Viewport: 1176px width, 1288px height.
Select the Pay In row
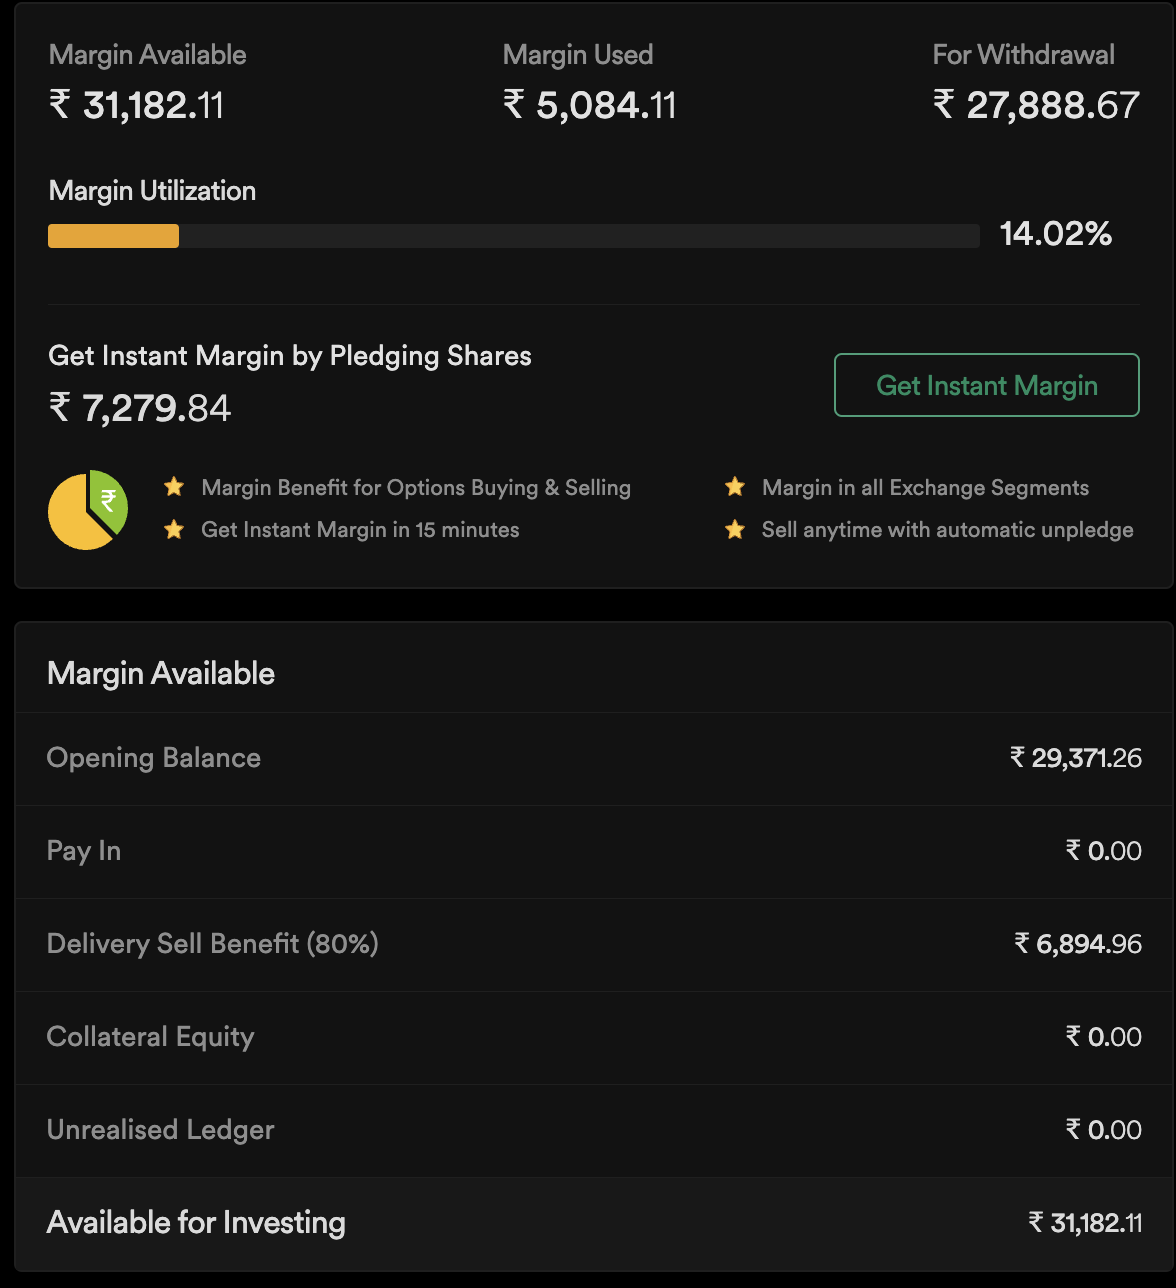(x=594, y=851)
